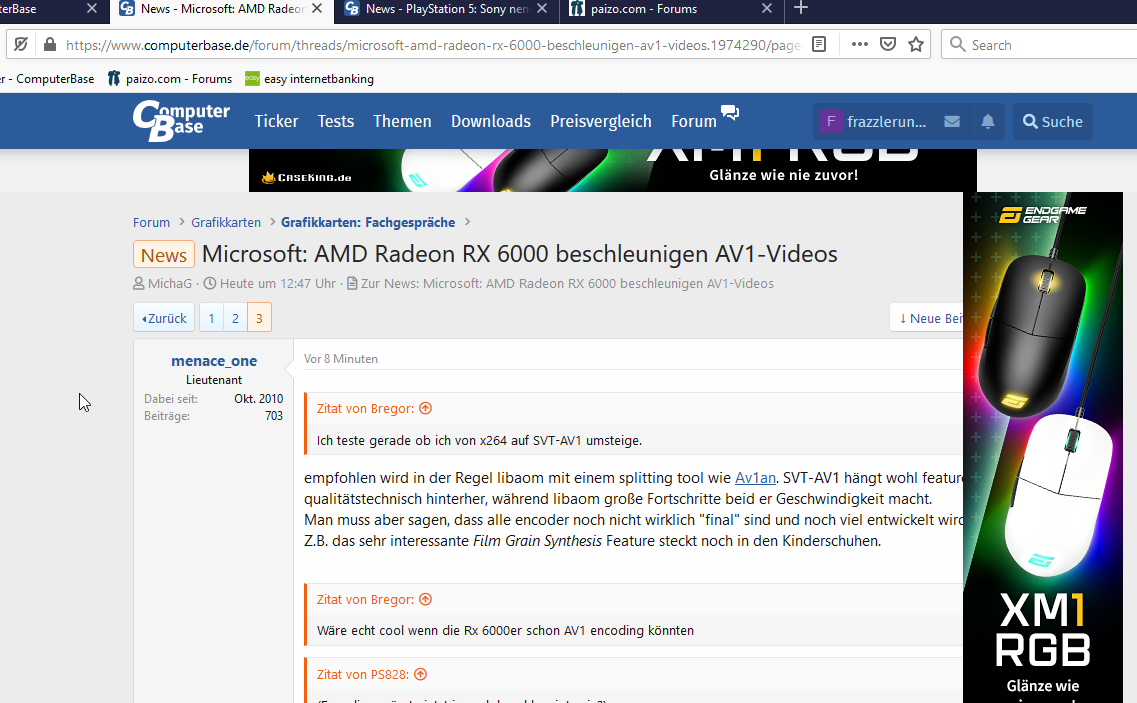This screenshot has width=1137, height=703.
Task: Bookmark this page with star icon
Action: coord(916,44)
